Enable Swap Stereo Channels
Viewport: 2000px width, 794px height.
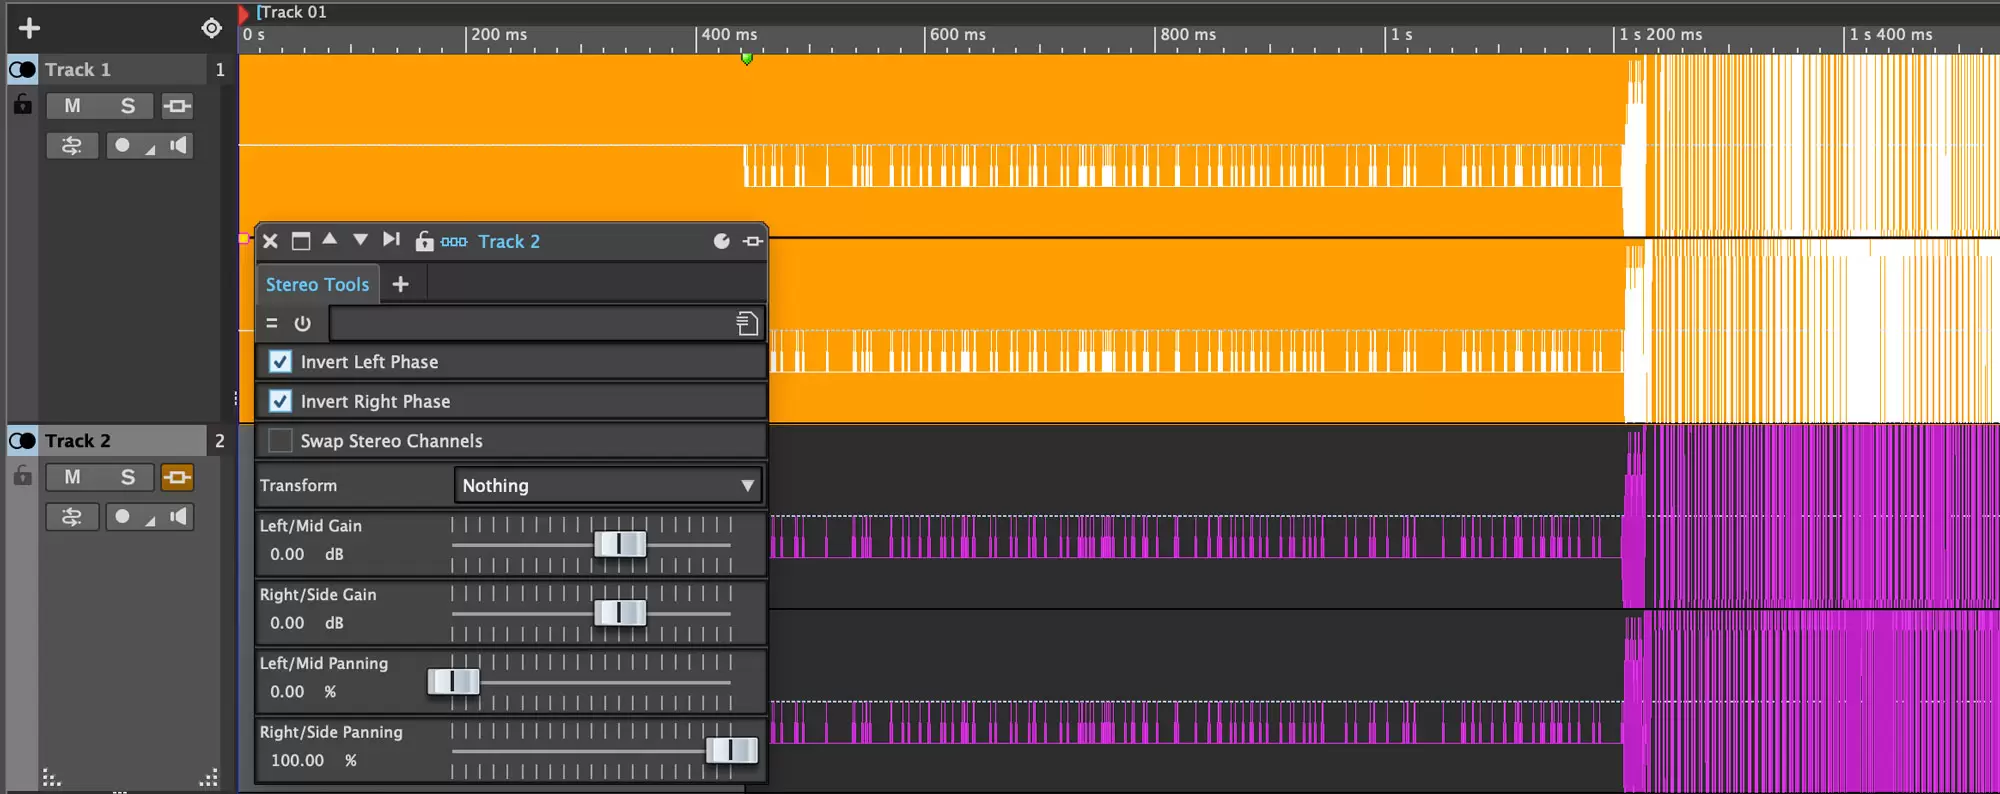pyautogui.click(x=281, y=441)
